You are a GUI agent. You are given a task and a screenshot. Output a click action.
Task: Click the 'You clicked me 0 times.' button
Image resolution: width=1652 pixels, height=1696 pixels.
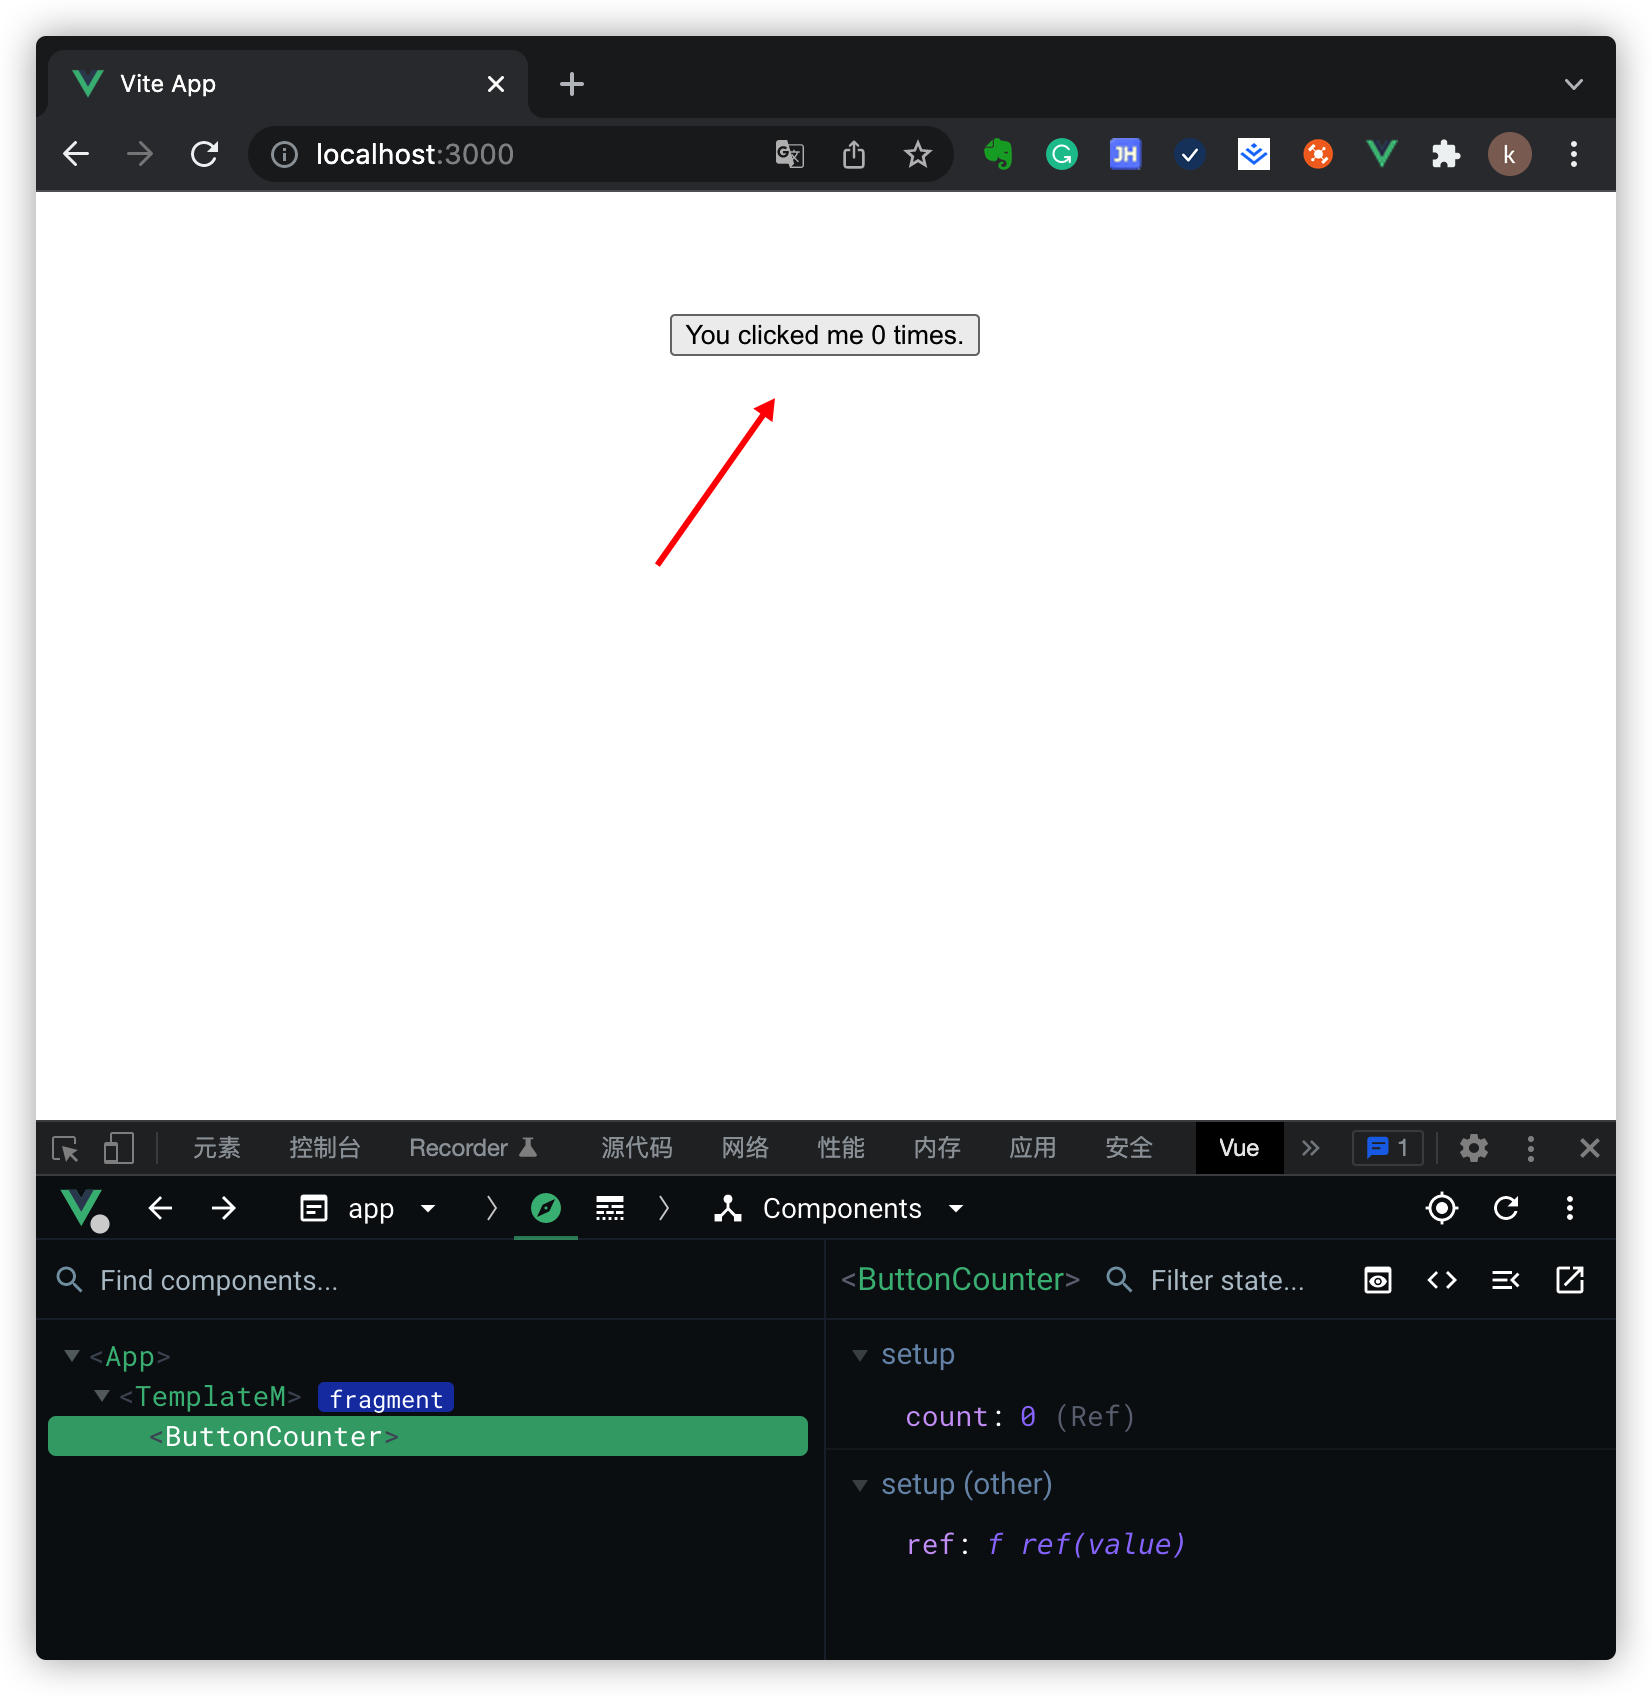tap(824, 335)
